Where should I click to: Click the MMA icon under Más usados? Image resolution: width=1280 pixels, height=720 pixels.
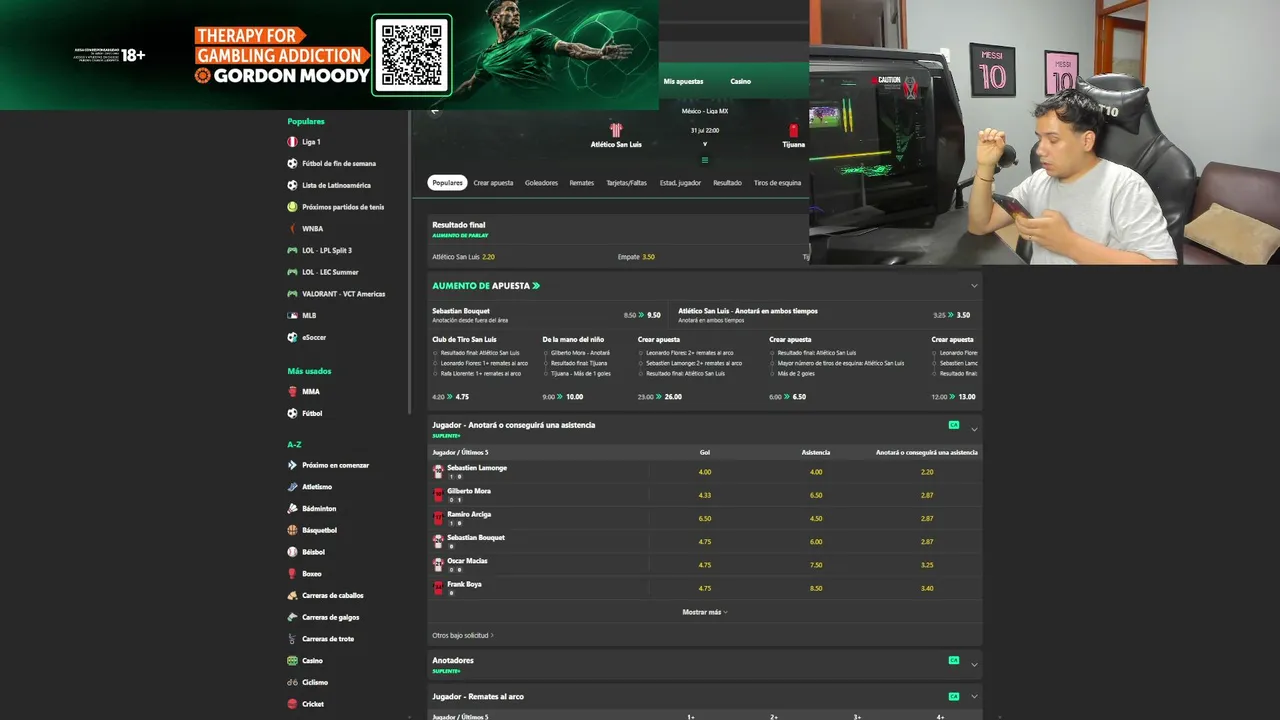(292, 391)
